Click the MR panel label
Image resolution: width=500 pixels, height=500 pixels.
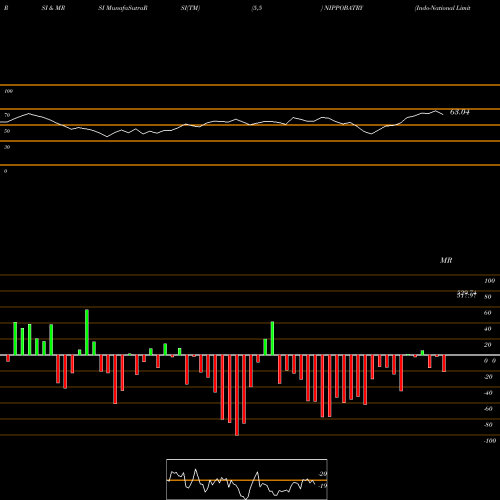coord(446,260)
